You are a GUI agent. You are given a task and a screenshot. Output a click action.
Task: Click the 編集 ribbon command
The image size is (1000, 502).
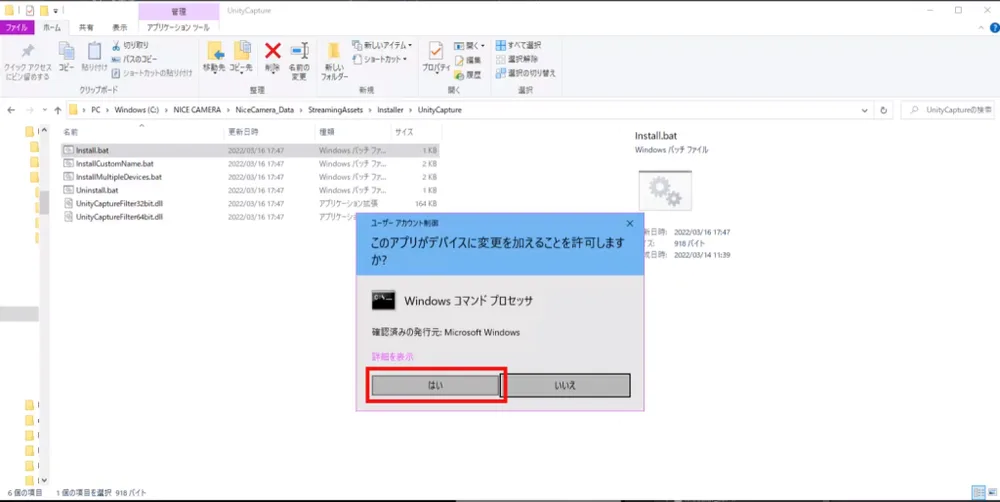click(468, 60)
